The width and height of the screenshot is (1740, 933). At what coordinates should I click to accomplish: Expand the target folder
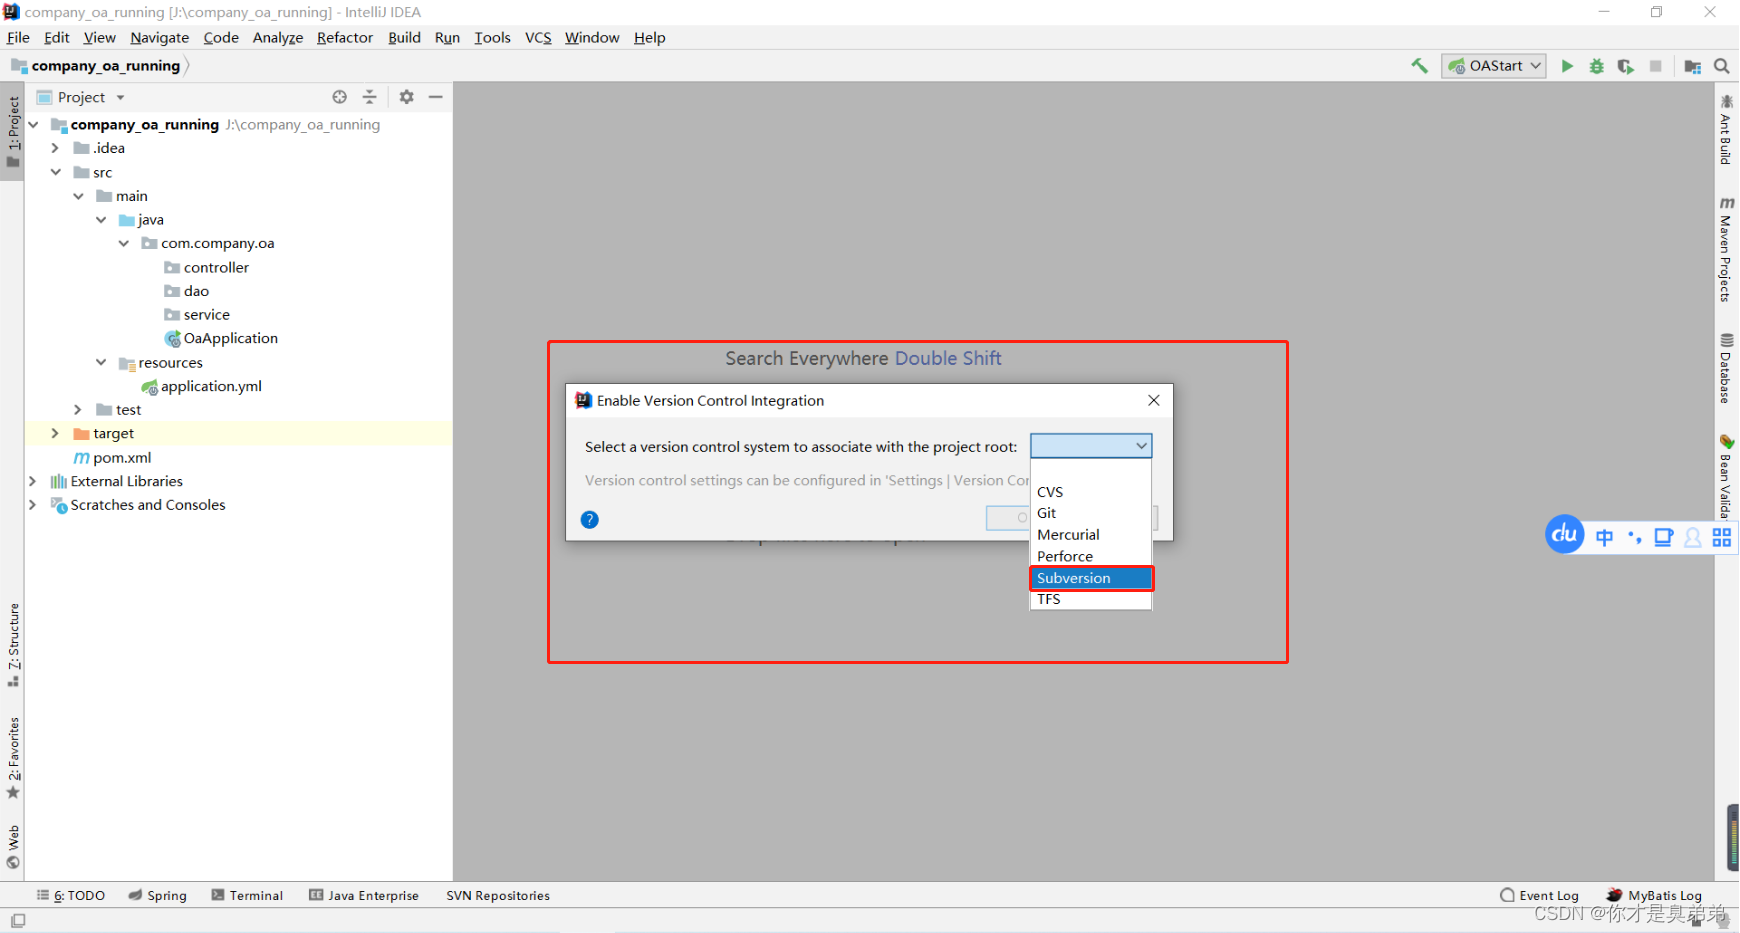point(56,433)
